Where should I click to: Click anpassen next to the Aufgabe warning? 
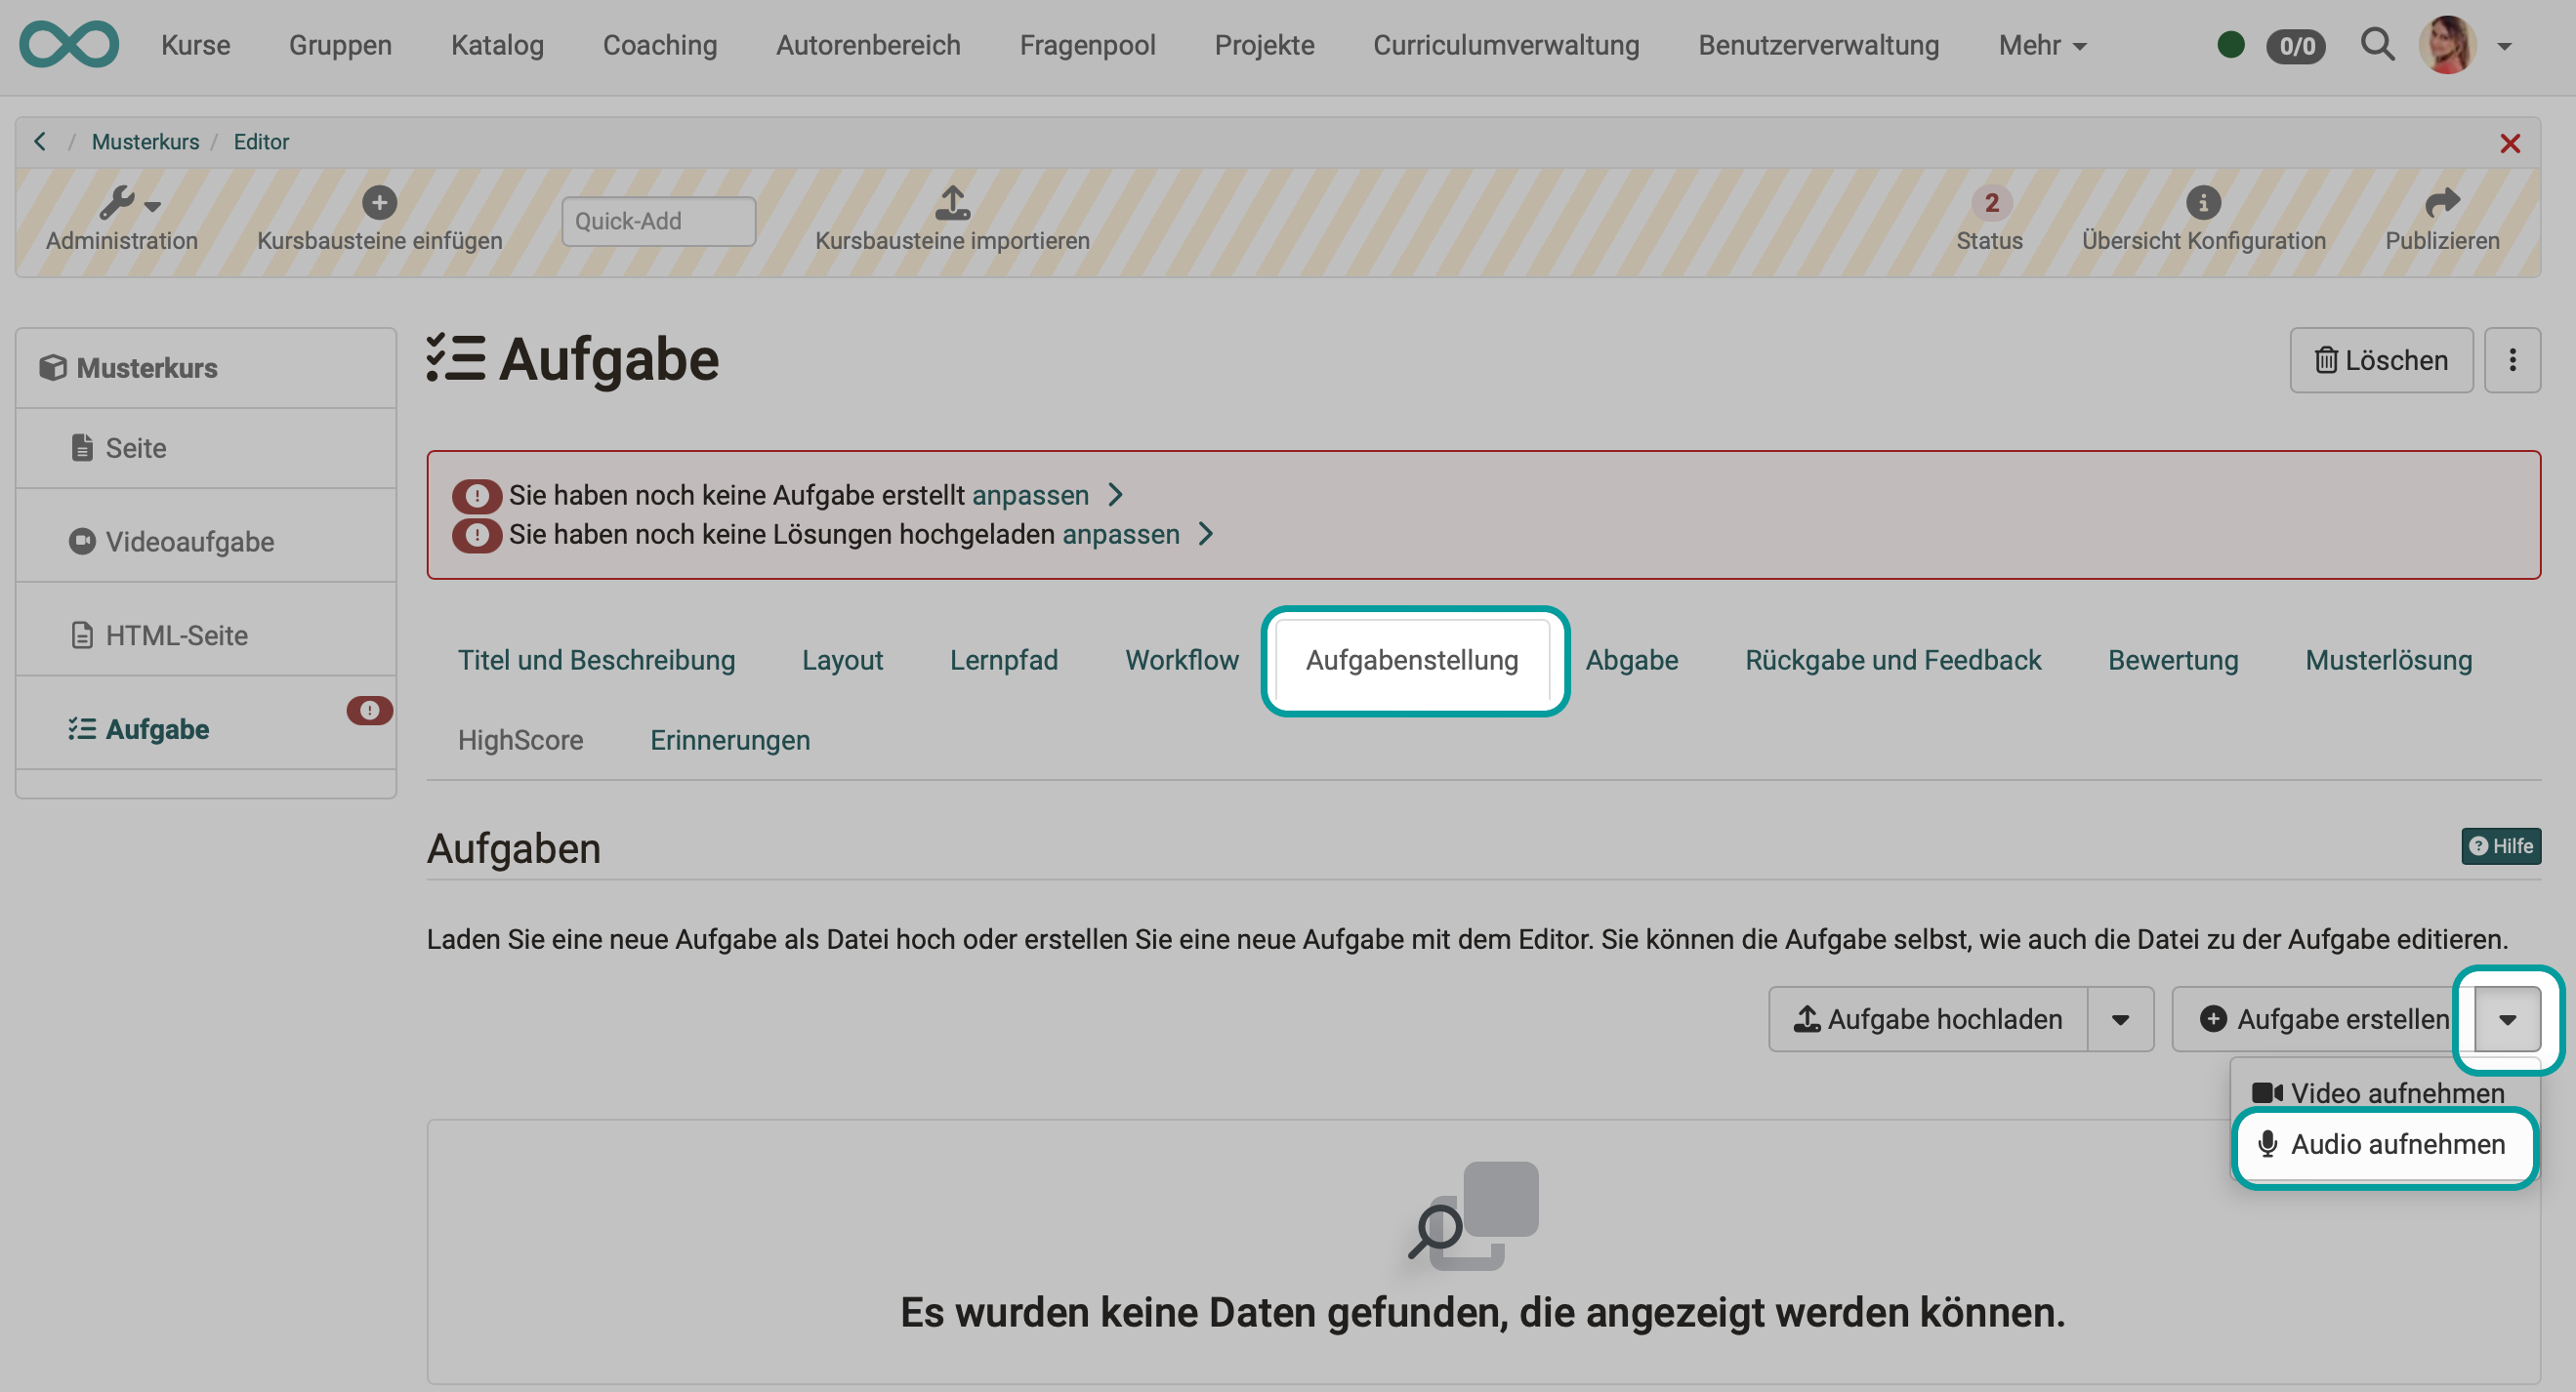[1030, 494]
